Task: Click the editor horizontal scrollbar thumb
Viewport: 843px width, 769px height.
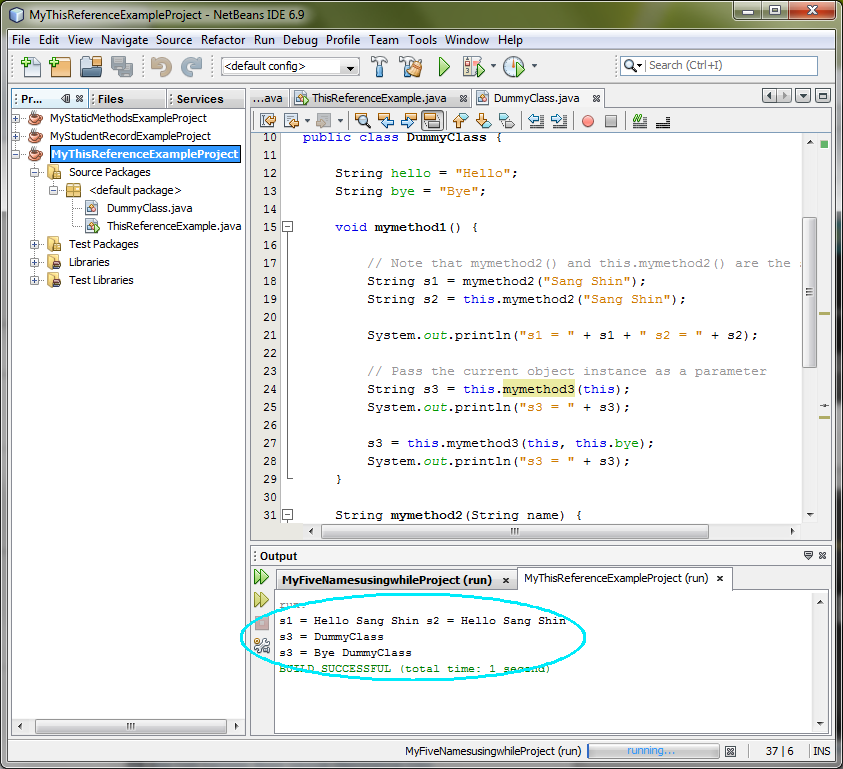Action: coord(515,531)
